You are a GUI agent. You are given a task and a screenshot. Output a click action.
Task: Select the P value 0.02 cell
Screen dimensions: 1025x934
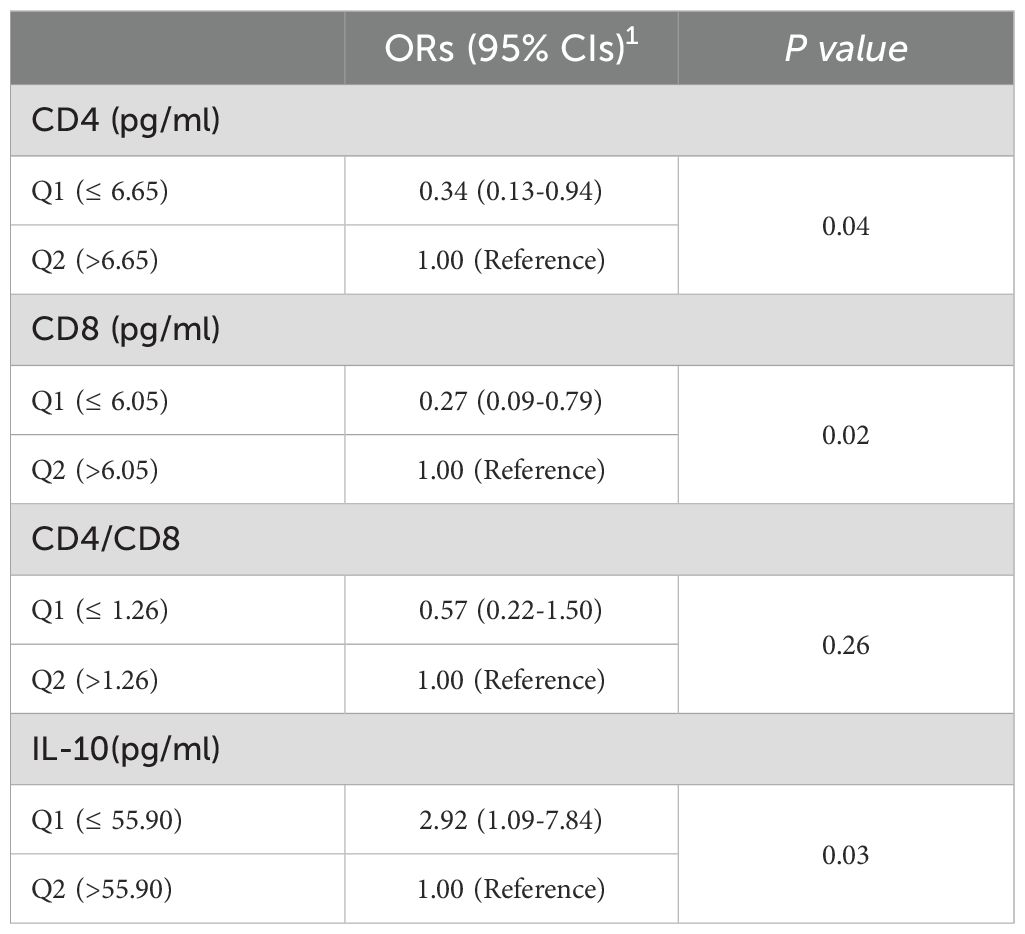coord(845,435)
